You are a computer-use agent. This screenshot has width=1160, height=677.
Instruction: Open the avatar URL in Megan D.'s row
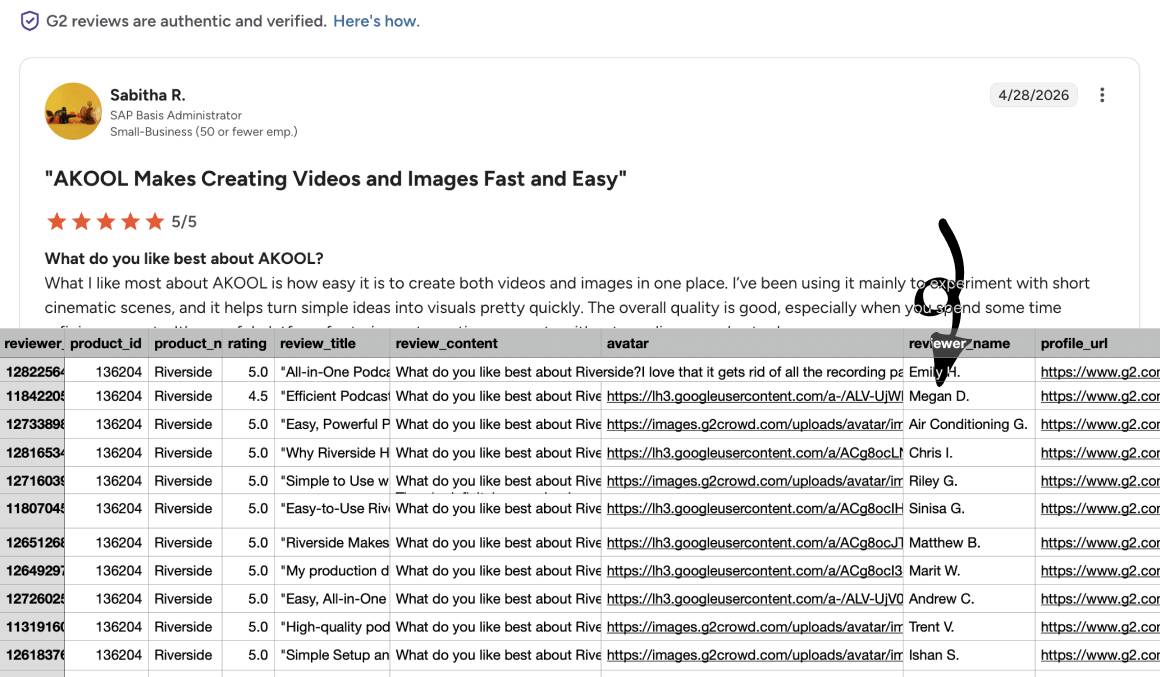point(754,397)
